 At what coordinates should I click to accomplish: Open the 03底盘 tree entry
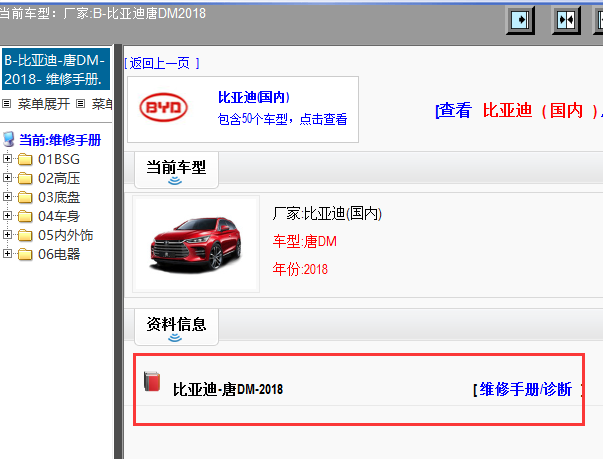pos(59,197)
